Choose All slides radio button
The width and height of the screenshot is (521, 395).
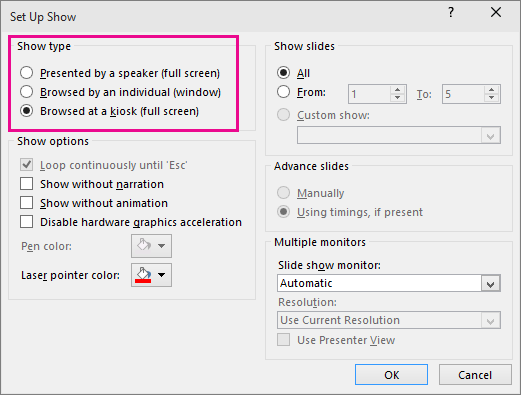(x=283, y=73)
